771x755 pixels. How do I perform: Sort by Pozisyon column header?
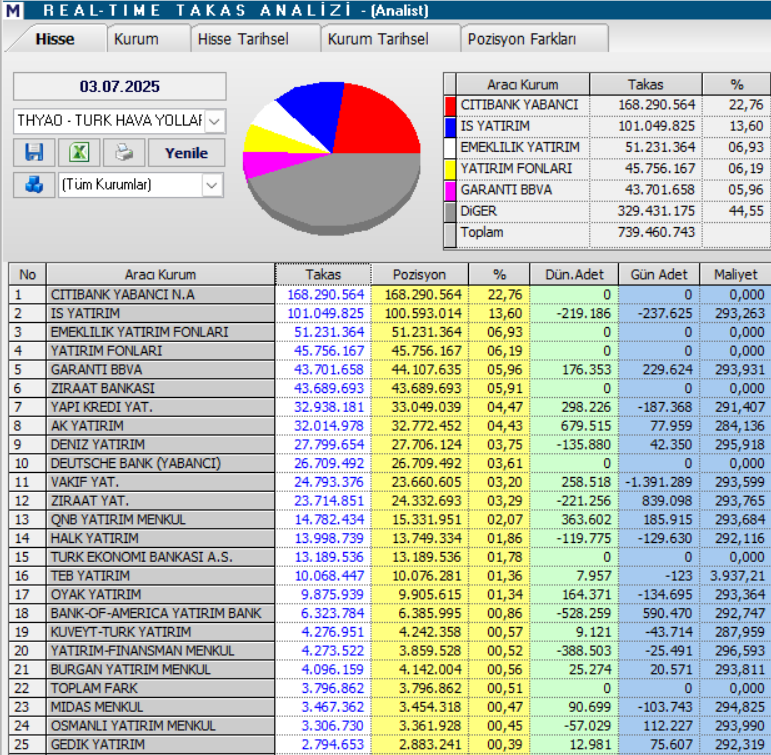[419, 274]
